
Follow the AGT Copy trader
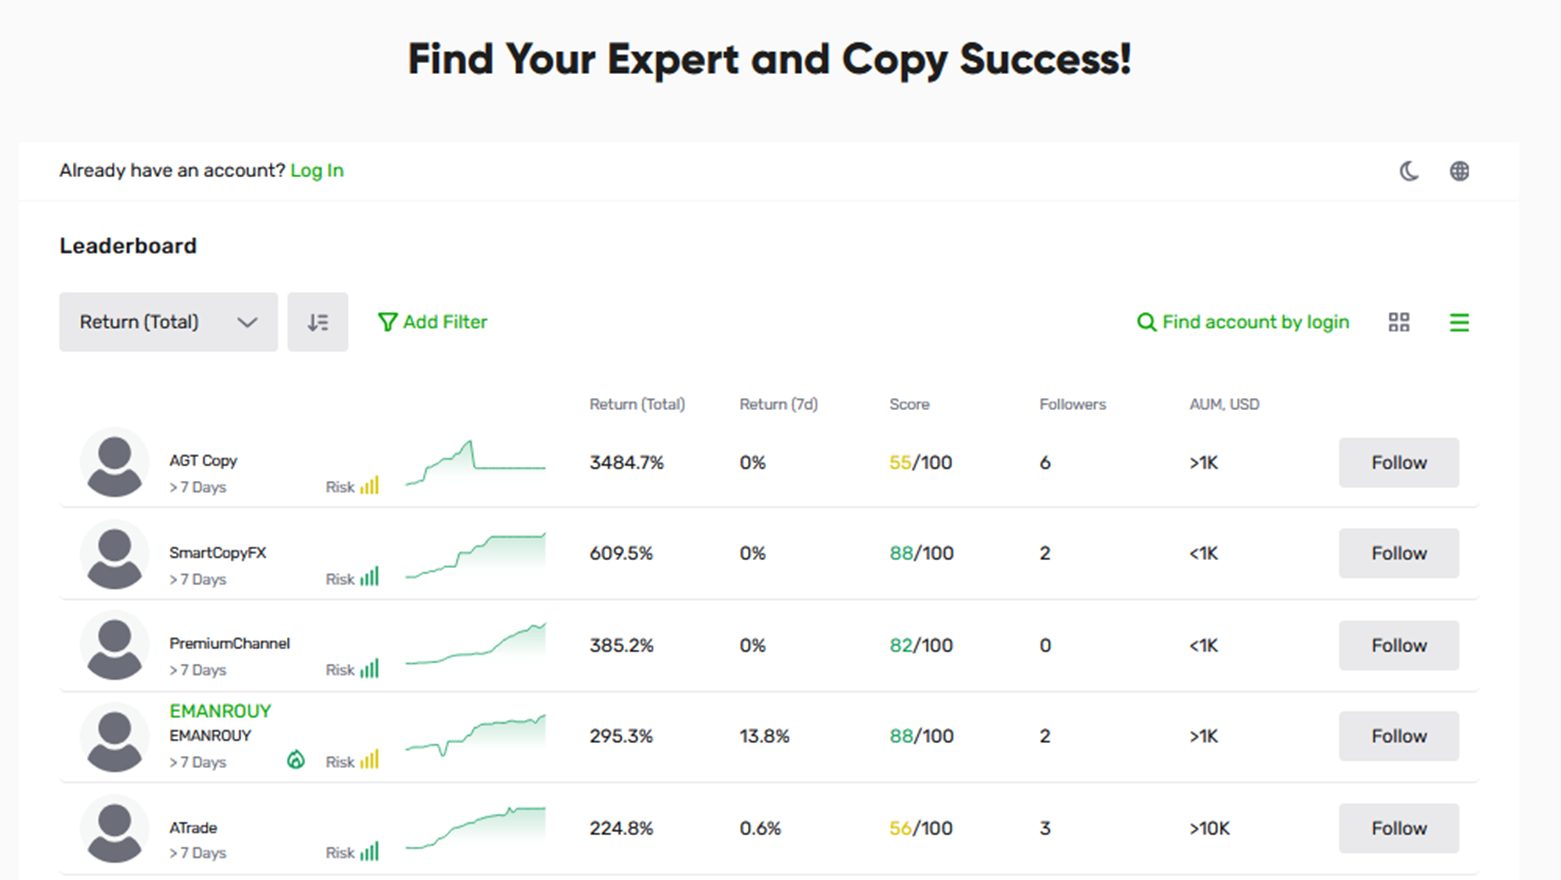1398,463
